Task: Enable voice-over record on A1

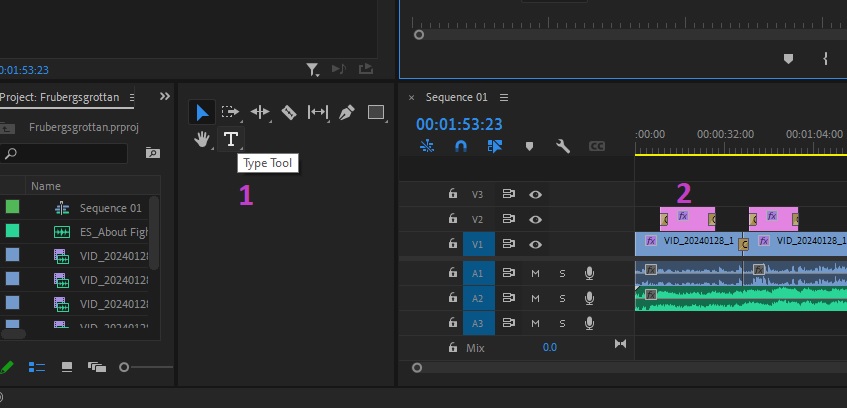Action: click(589, 273)
